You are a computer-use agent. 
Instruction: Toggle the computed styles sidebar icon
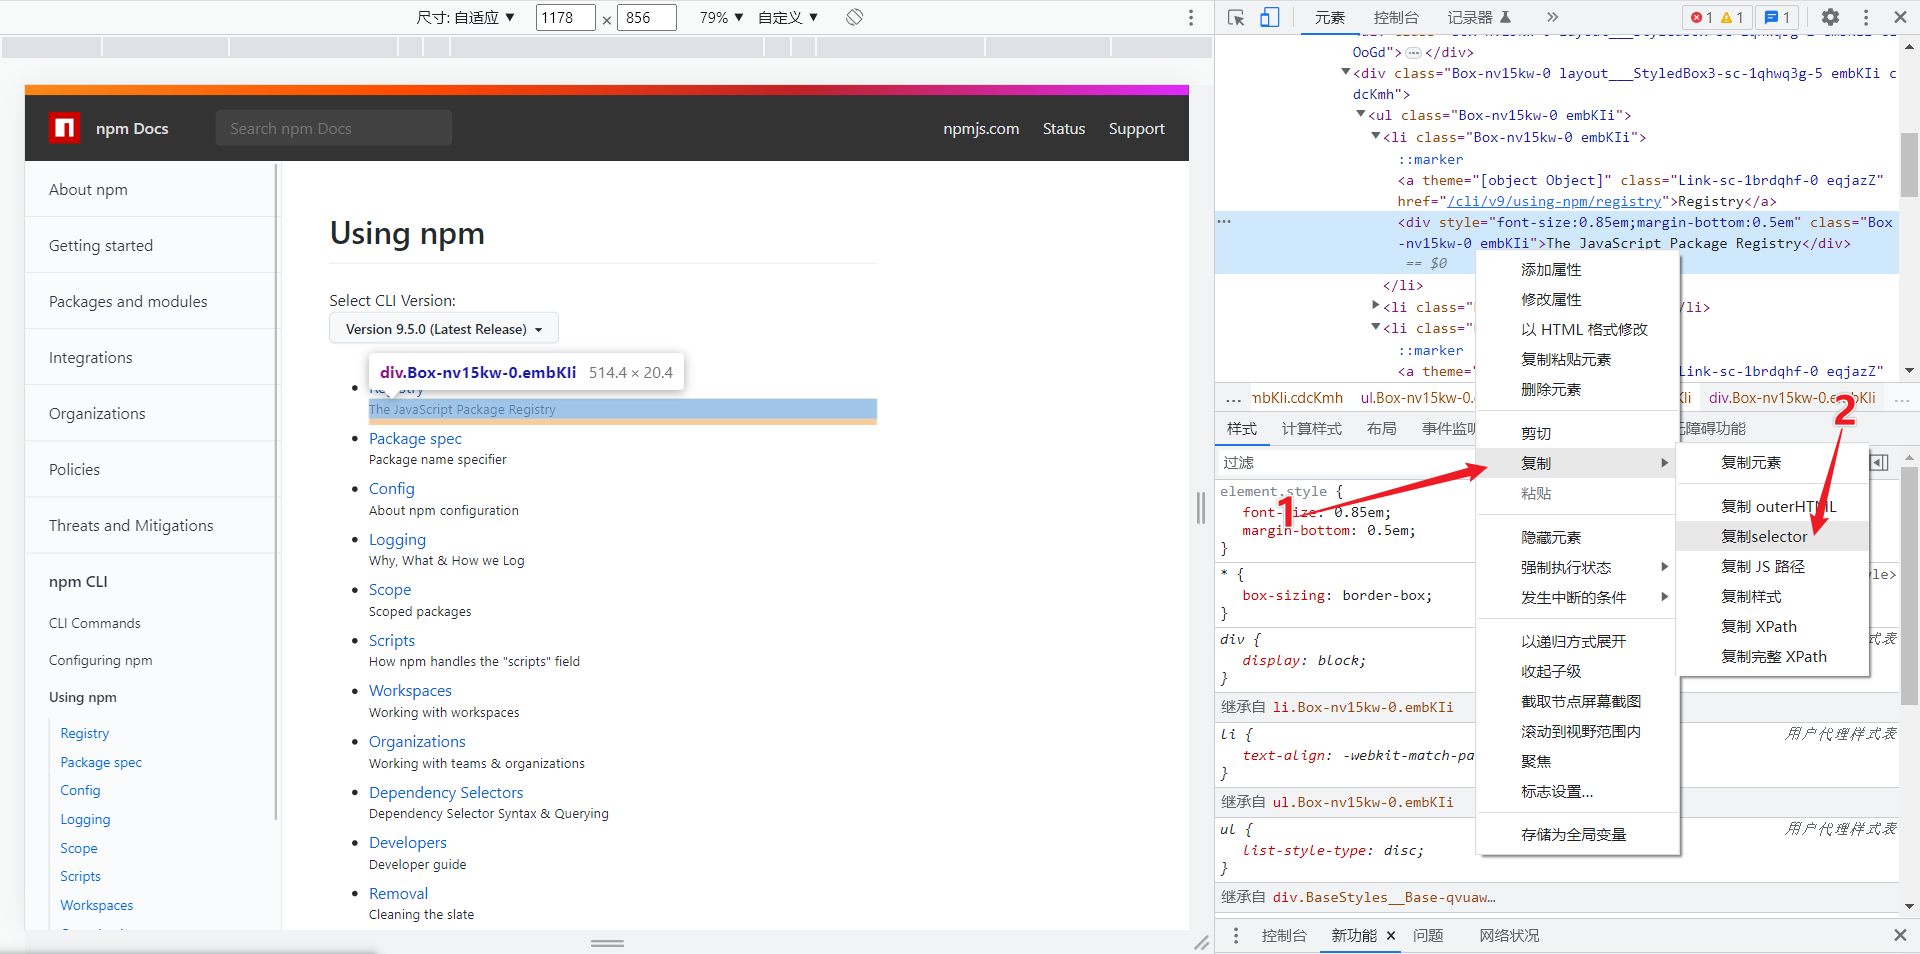pyautogui.click(x=1880, y=462)
